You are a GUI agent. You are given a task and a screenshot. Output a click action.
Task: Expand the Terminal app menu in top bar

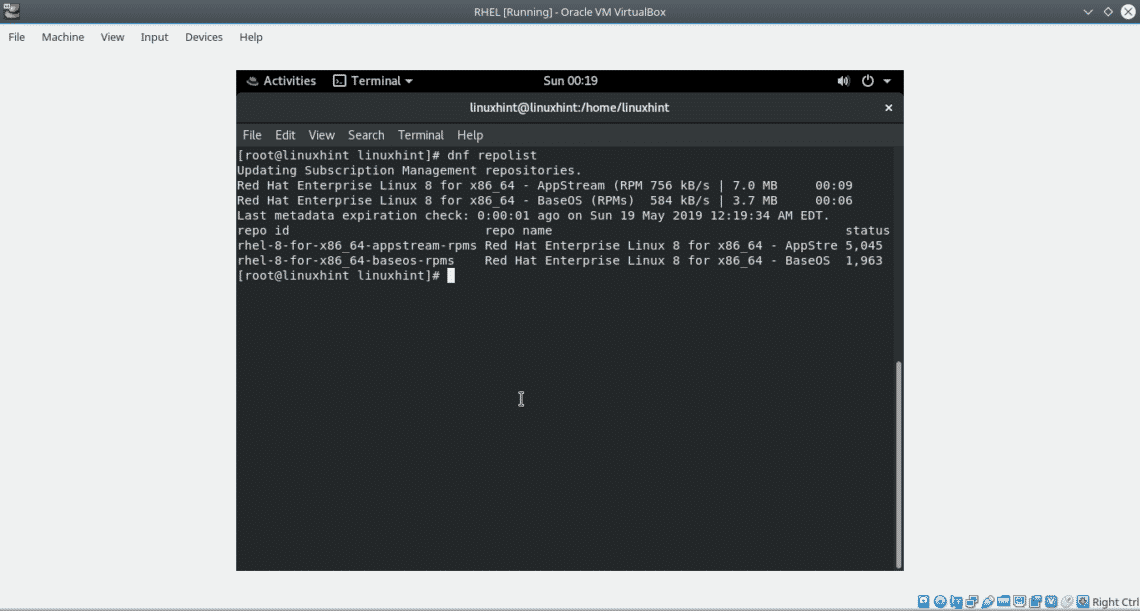pos(373,81)
